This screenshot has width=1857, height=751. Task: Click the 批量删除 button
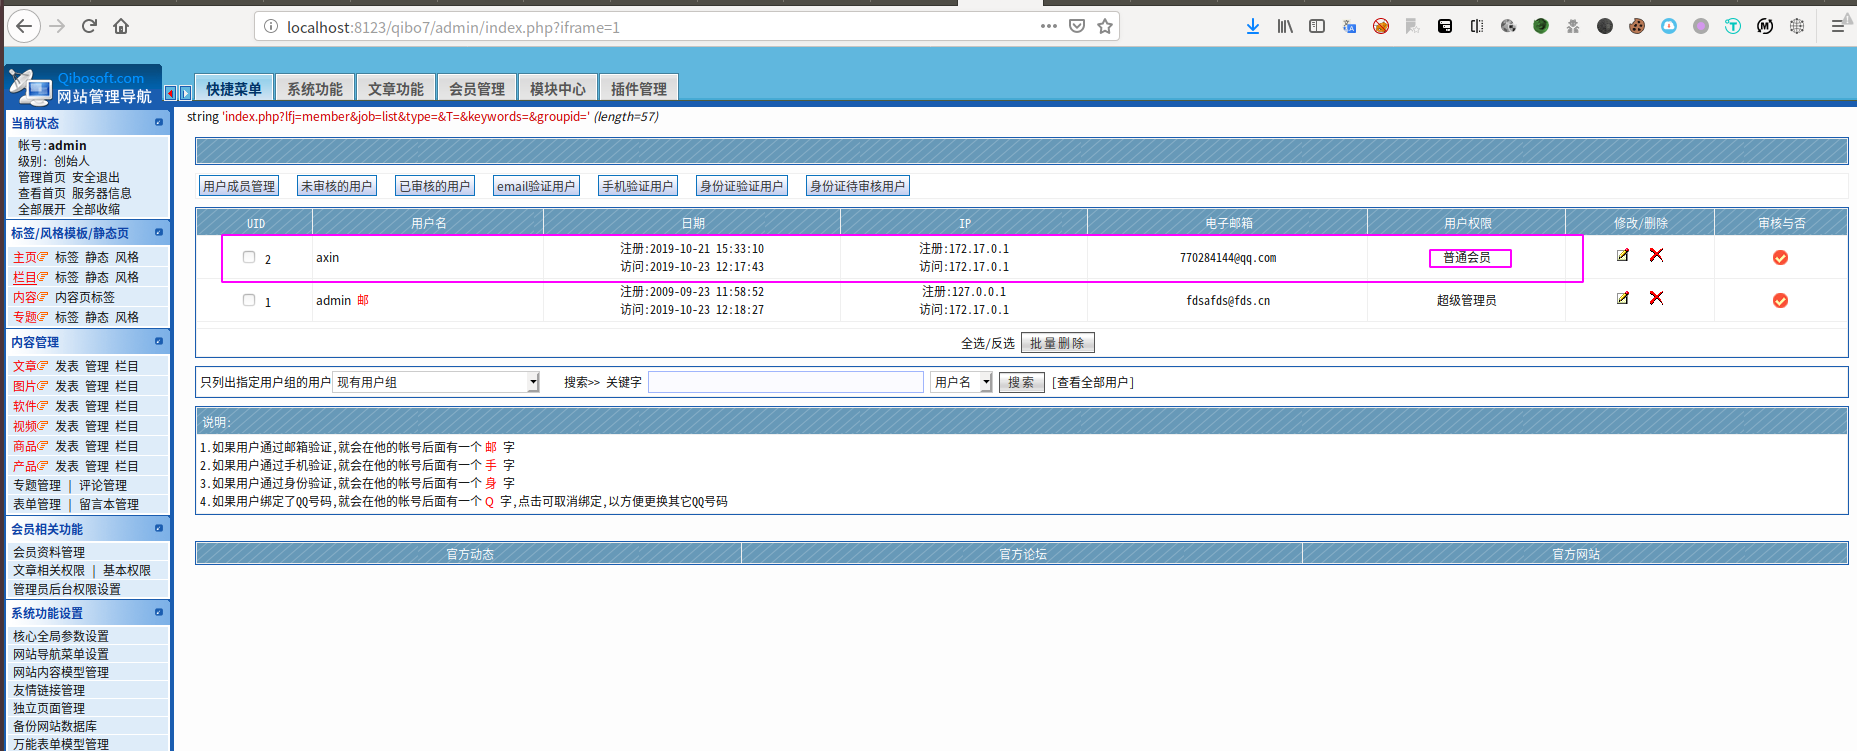click(1058, 343)
